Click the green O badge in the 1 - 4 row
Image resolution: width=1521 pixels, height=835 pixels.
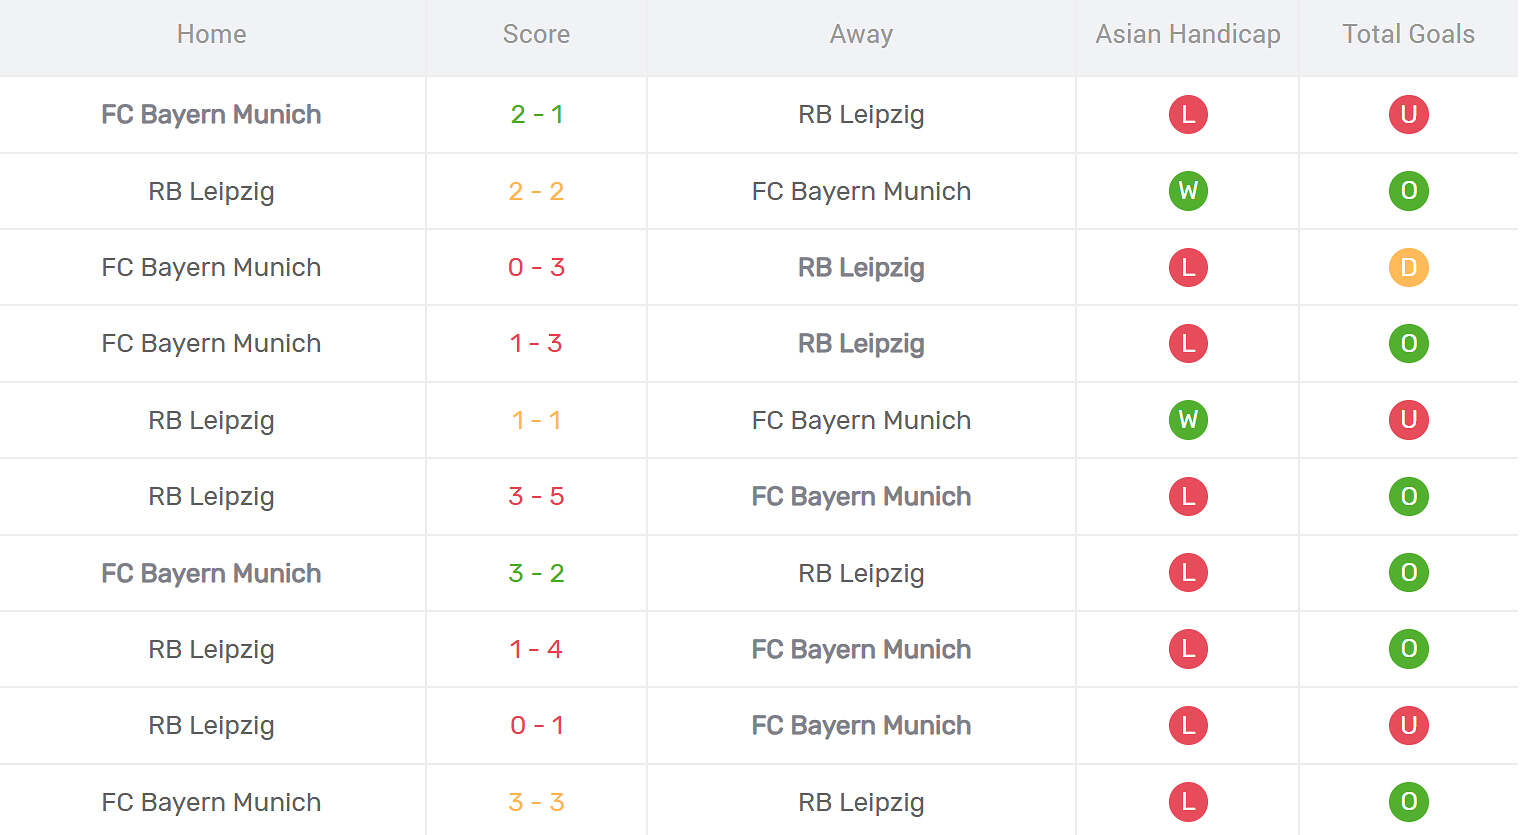coord(1408,649)
